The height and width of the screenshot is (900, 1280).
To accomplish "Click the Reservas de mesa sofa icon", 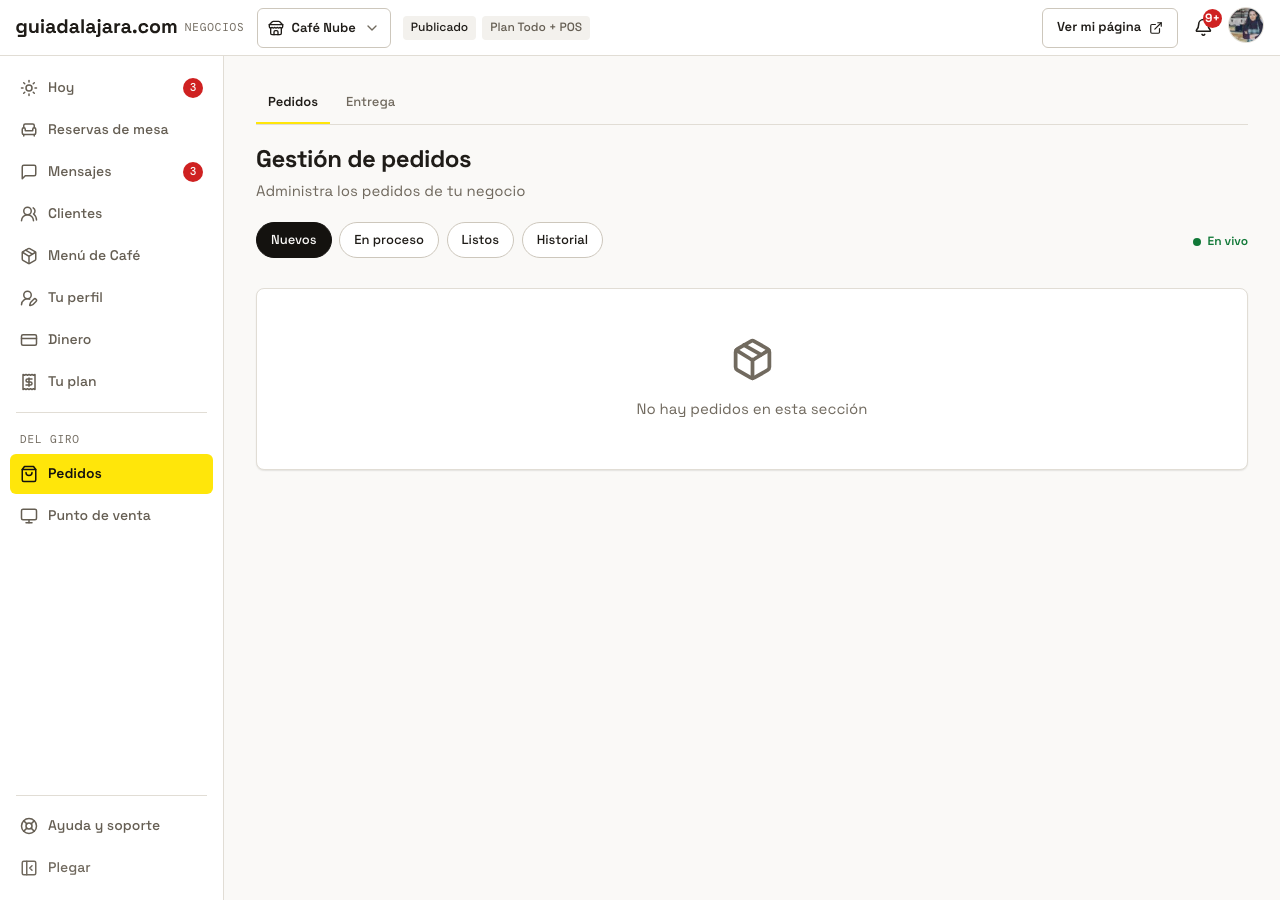I will (29, 130).
